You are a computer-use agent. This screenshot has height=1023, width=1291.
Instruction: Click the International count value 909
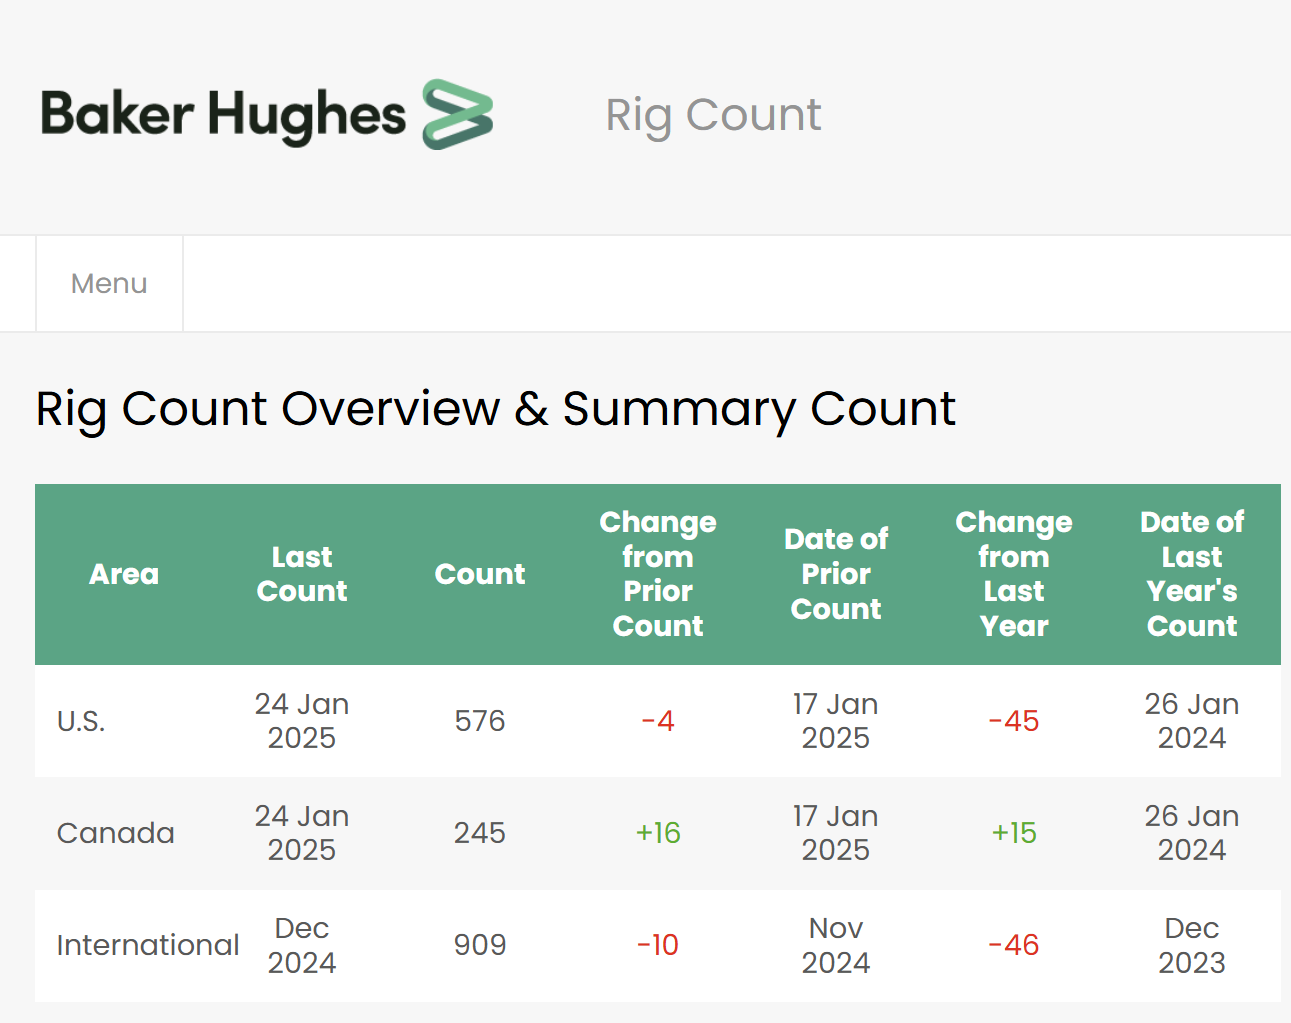[480, 945]
